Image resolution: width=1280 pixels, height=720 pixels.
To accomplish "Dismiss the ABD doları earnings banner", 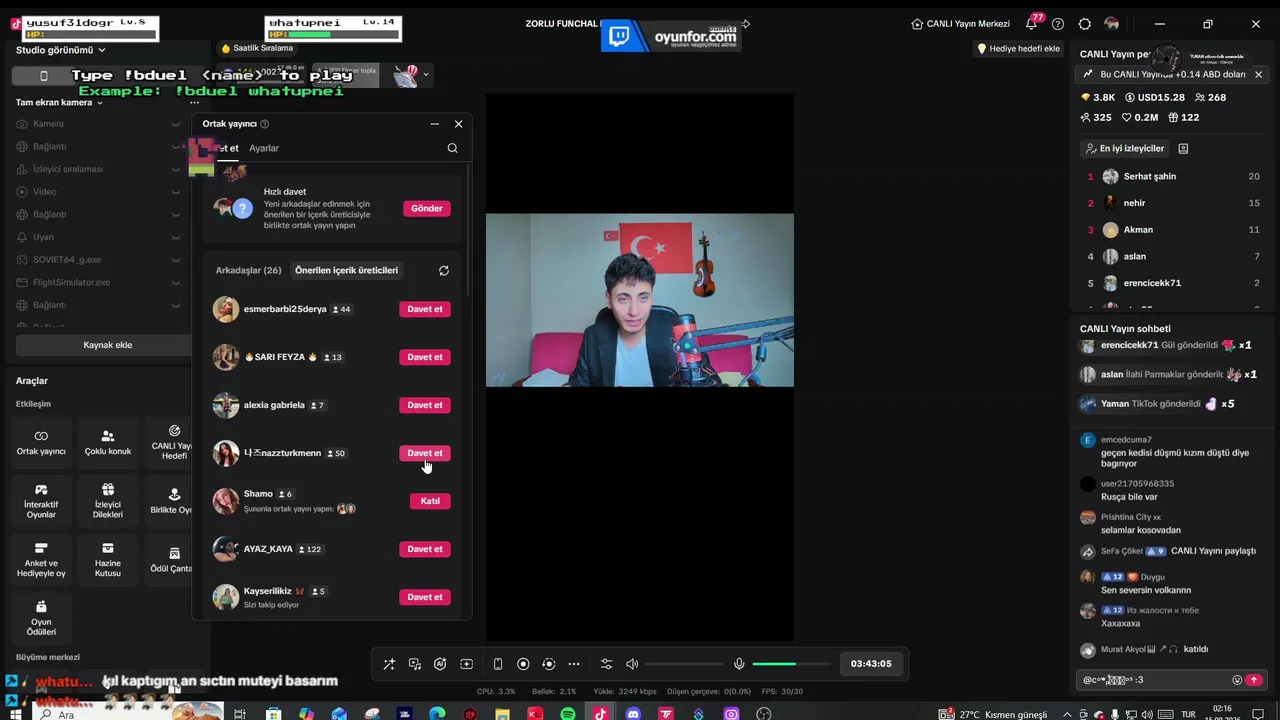I will point(1258,75).
